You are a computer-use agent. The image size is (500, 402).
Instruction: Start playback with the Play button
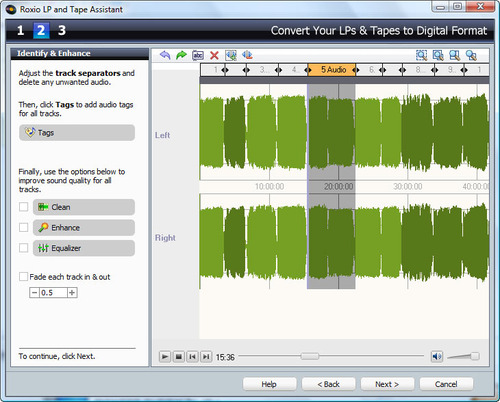click(165, 357)
